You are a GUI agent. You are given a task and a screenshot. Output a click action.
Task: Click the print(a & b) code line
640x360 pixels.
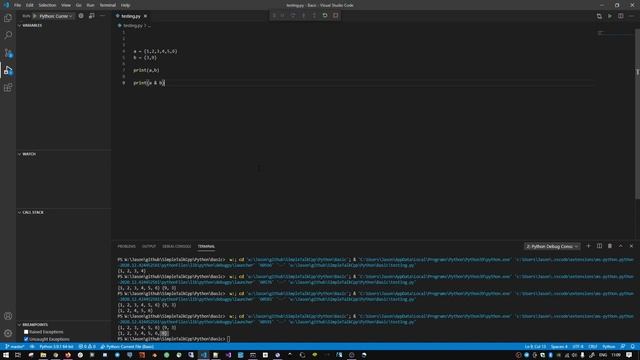(149, 83)
